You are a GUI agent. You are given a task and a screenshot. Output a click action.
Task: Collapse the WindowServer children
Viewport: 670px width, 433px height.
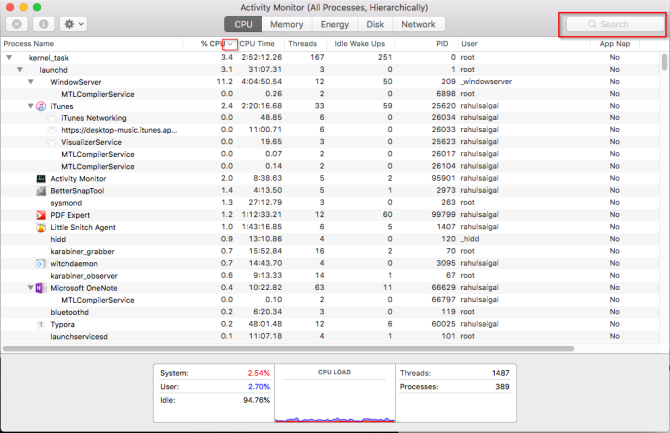coord(30,82)
